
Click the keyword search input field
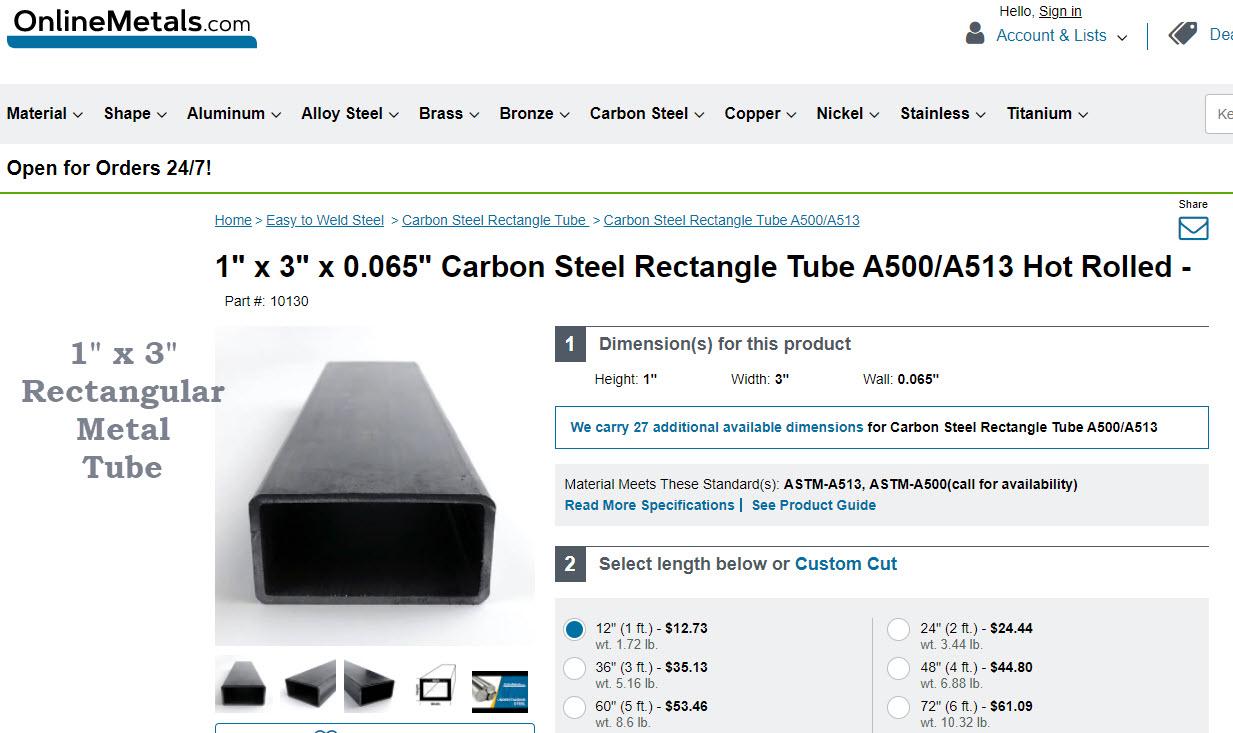tap(1222, 113)
